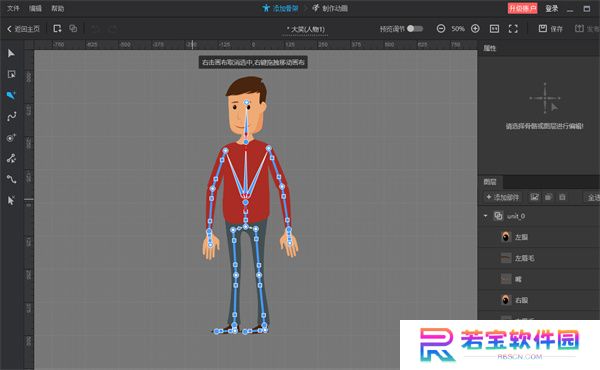Click the 大笑(人物1) project title
600x370 pixels.
tap(306, 29)
